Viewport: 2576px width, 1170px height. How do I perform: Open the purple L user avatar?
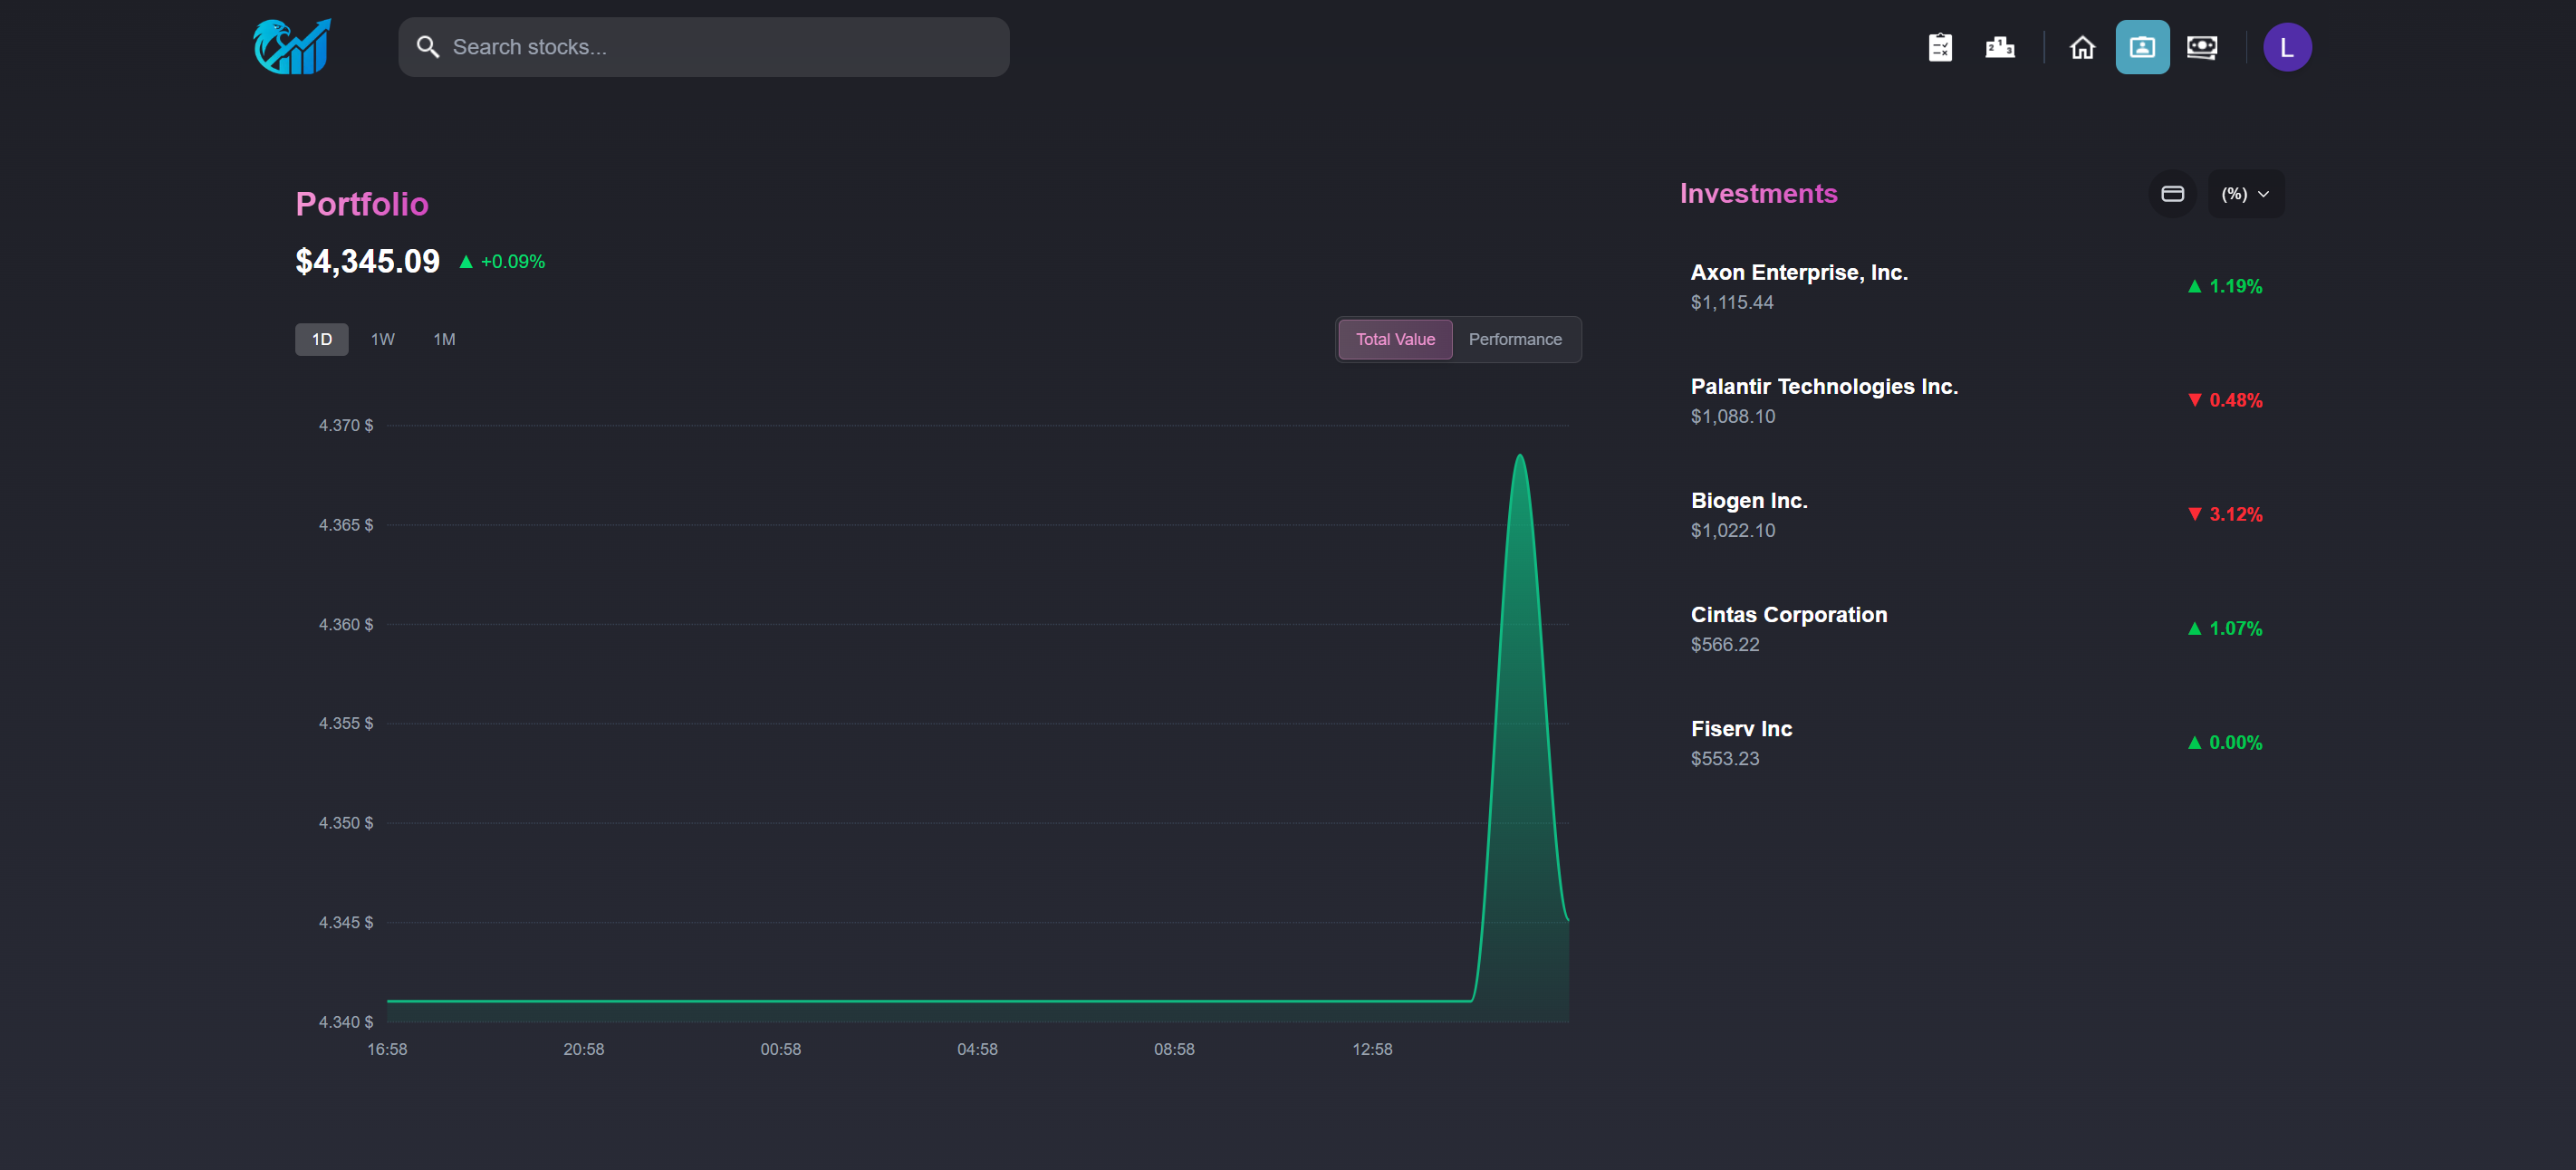click(2286, 47)
